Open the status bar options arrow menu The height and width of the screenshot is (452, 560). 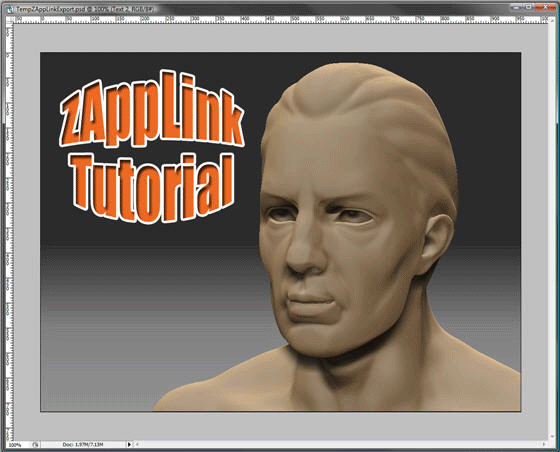point(129,445)
